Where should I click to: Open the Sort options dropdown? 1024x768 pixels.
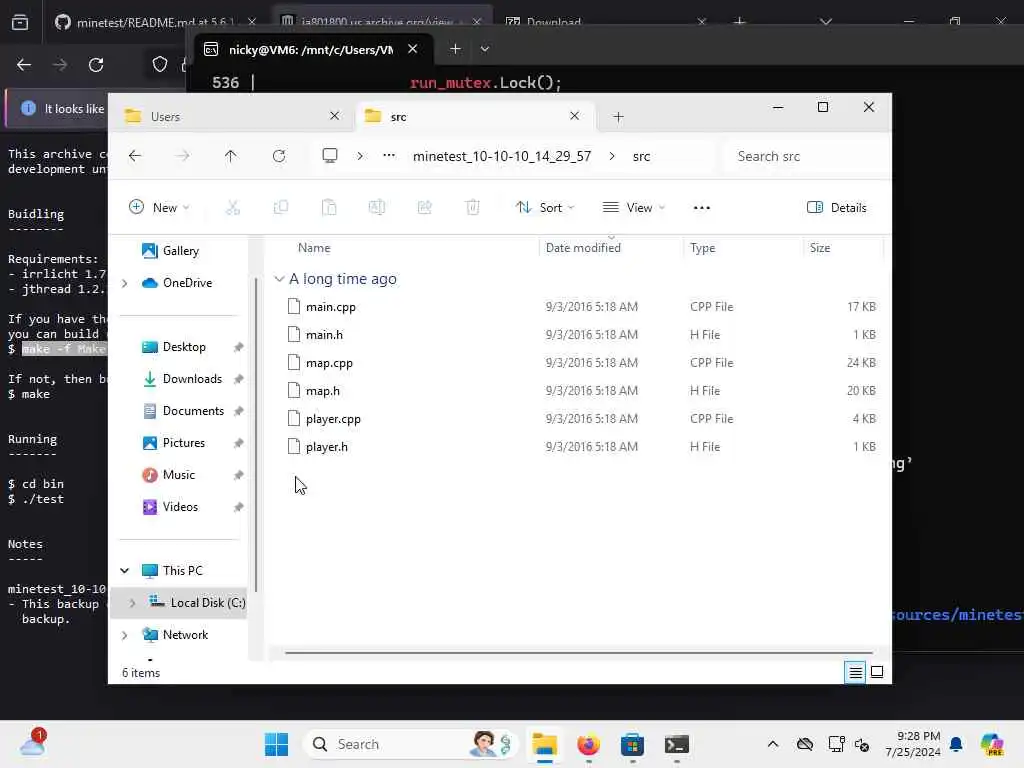click(544, 208)
